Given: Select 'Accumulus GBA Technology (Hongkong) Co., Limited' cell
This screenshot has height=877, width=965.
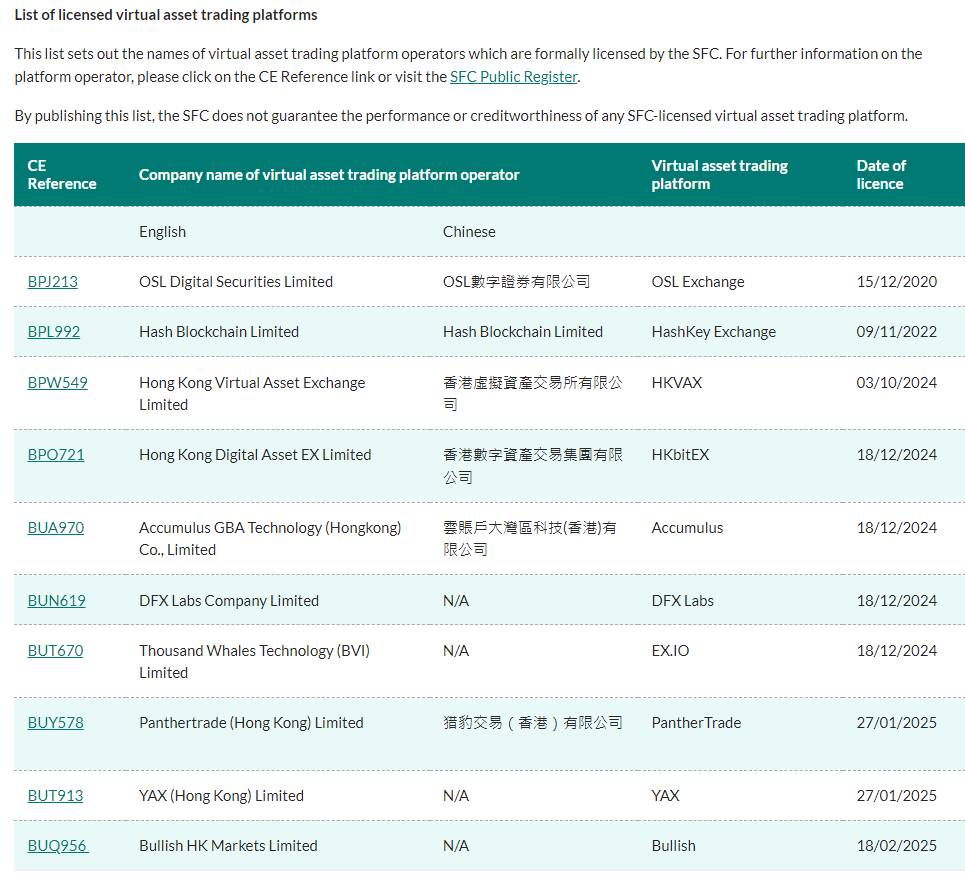Looking at the screenshot, I should coord(270,539).
